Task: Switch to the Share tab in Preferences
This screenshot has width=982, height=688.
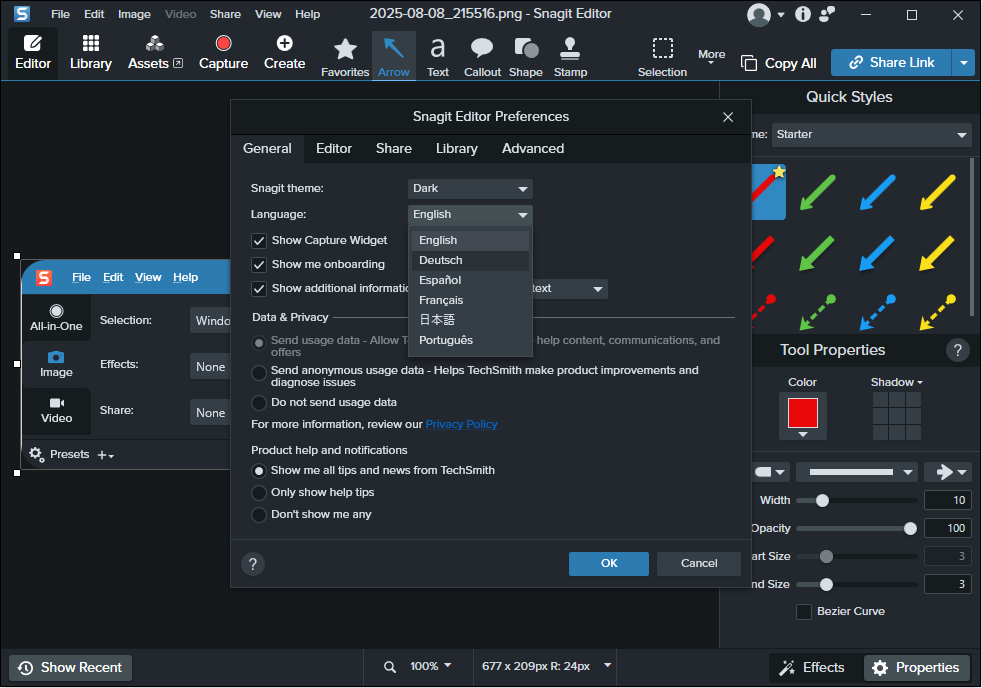Action: [x=394, y=149]
